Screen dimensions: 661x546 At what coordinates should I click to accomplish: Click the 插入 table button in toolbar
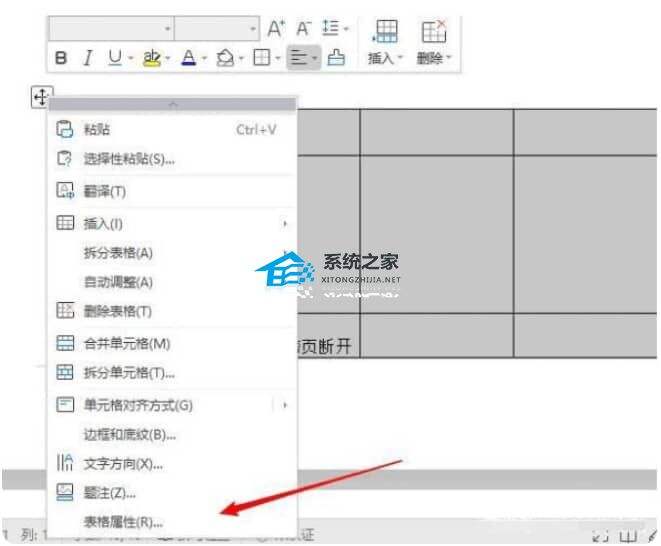point(385,42)
